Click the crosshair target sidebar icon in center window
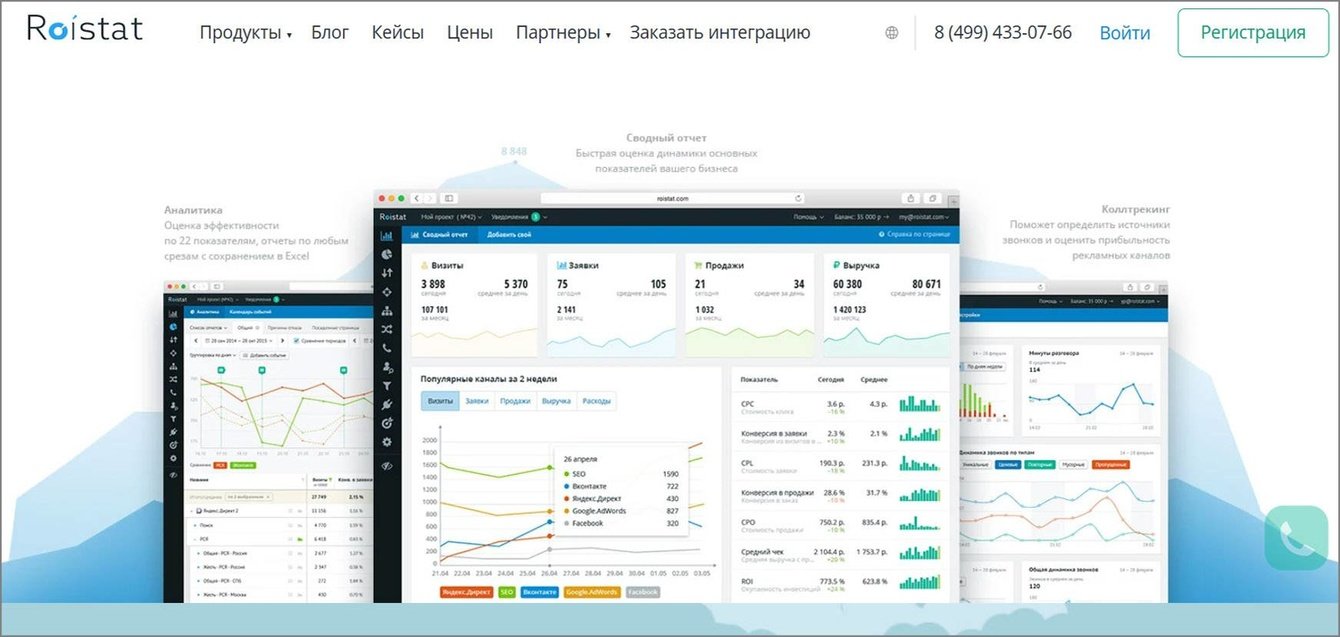1340x637 pixels. pyautogui.click(x=387, y=292)
